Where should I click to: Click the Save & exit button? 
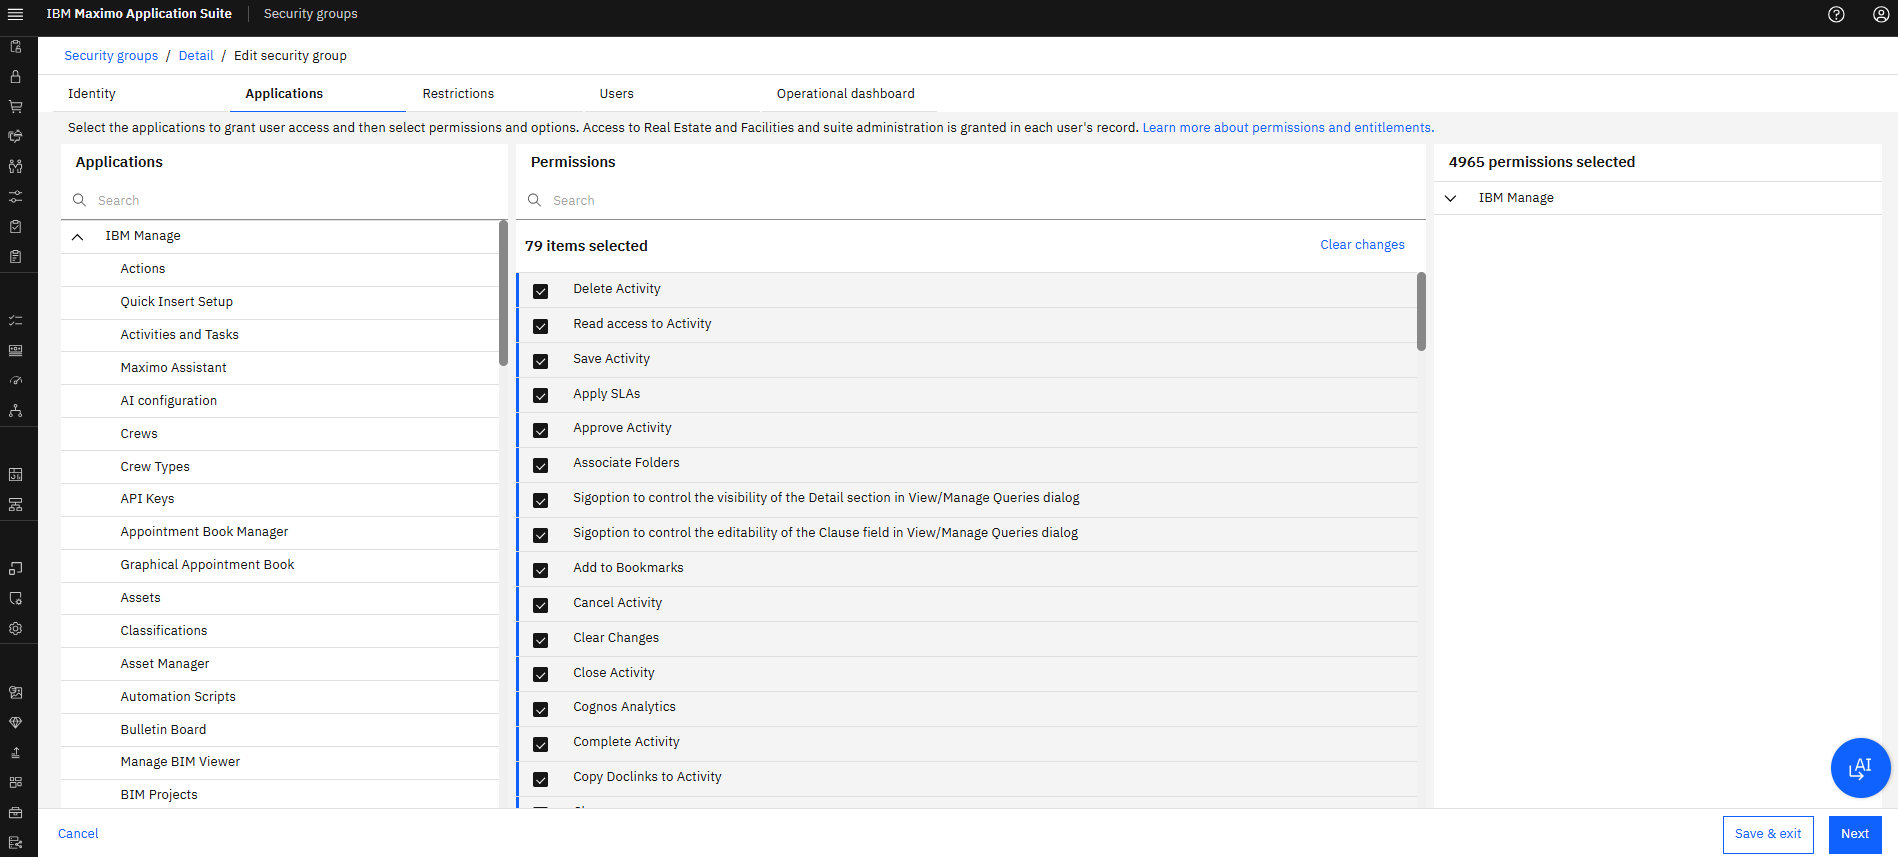1767,834
